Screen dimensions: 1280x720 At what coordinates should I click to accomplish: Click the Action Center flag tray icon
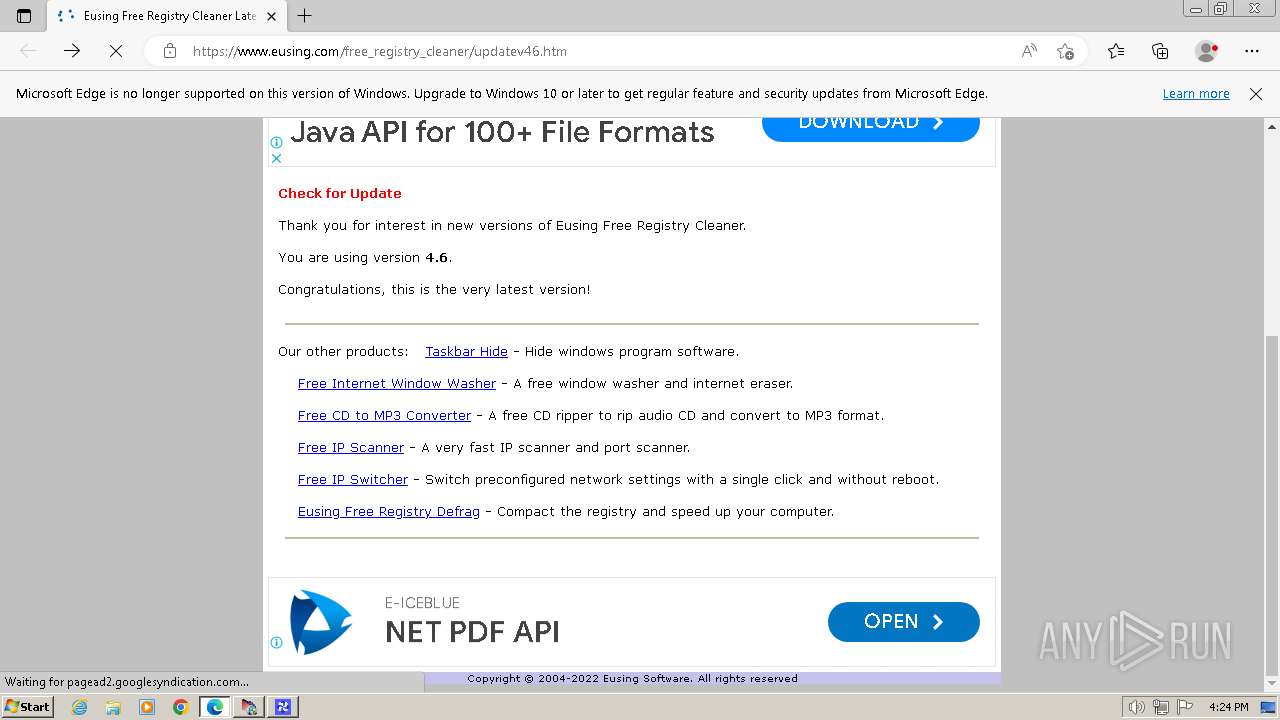tap(1183, 707)
